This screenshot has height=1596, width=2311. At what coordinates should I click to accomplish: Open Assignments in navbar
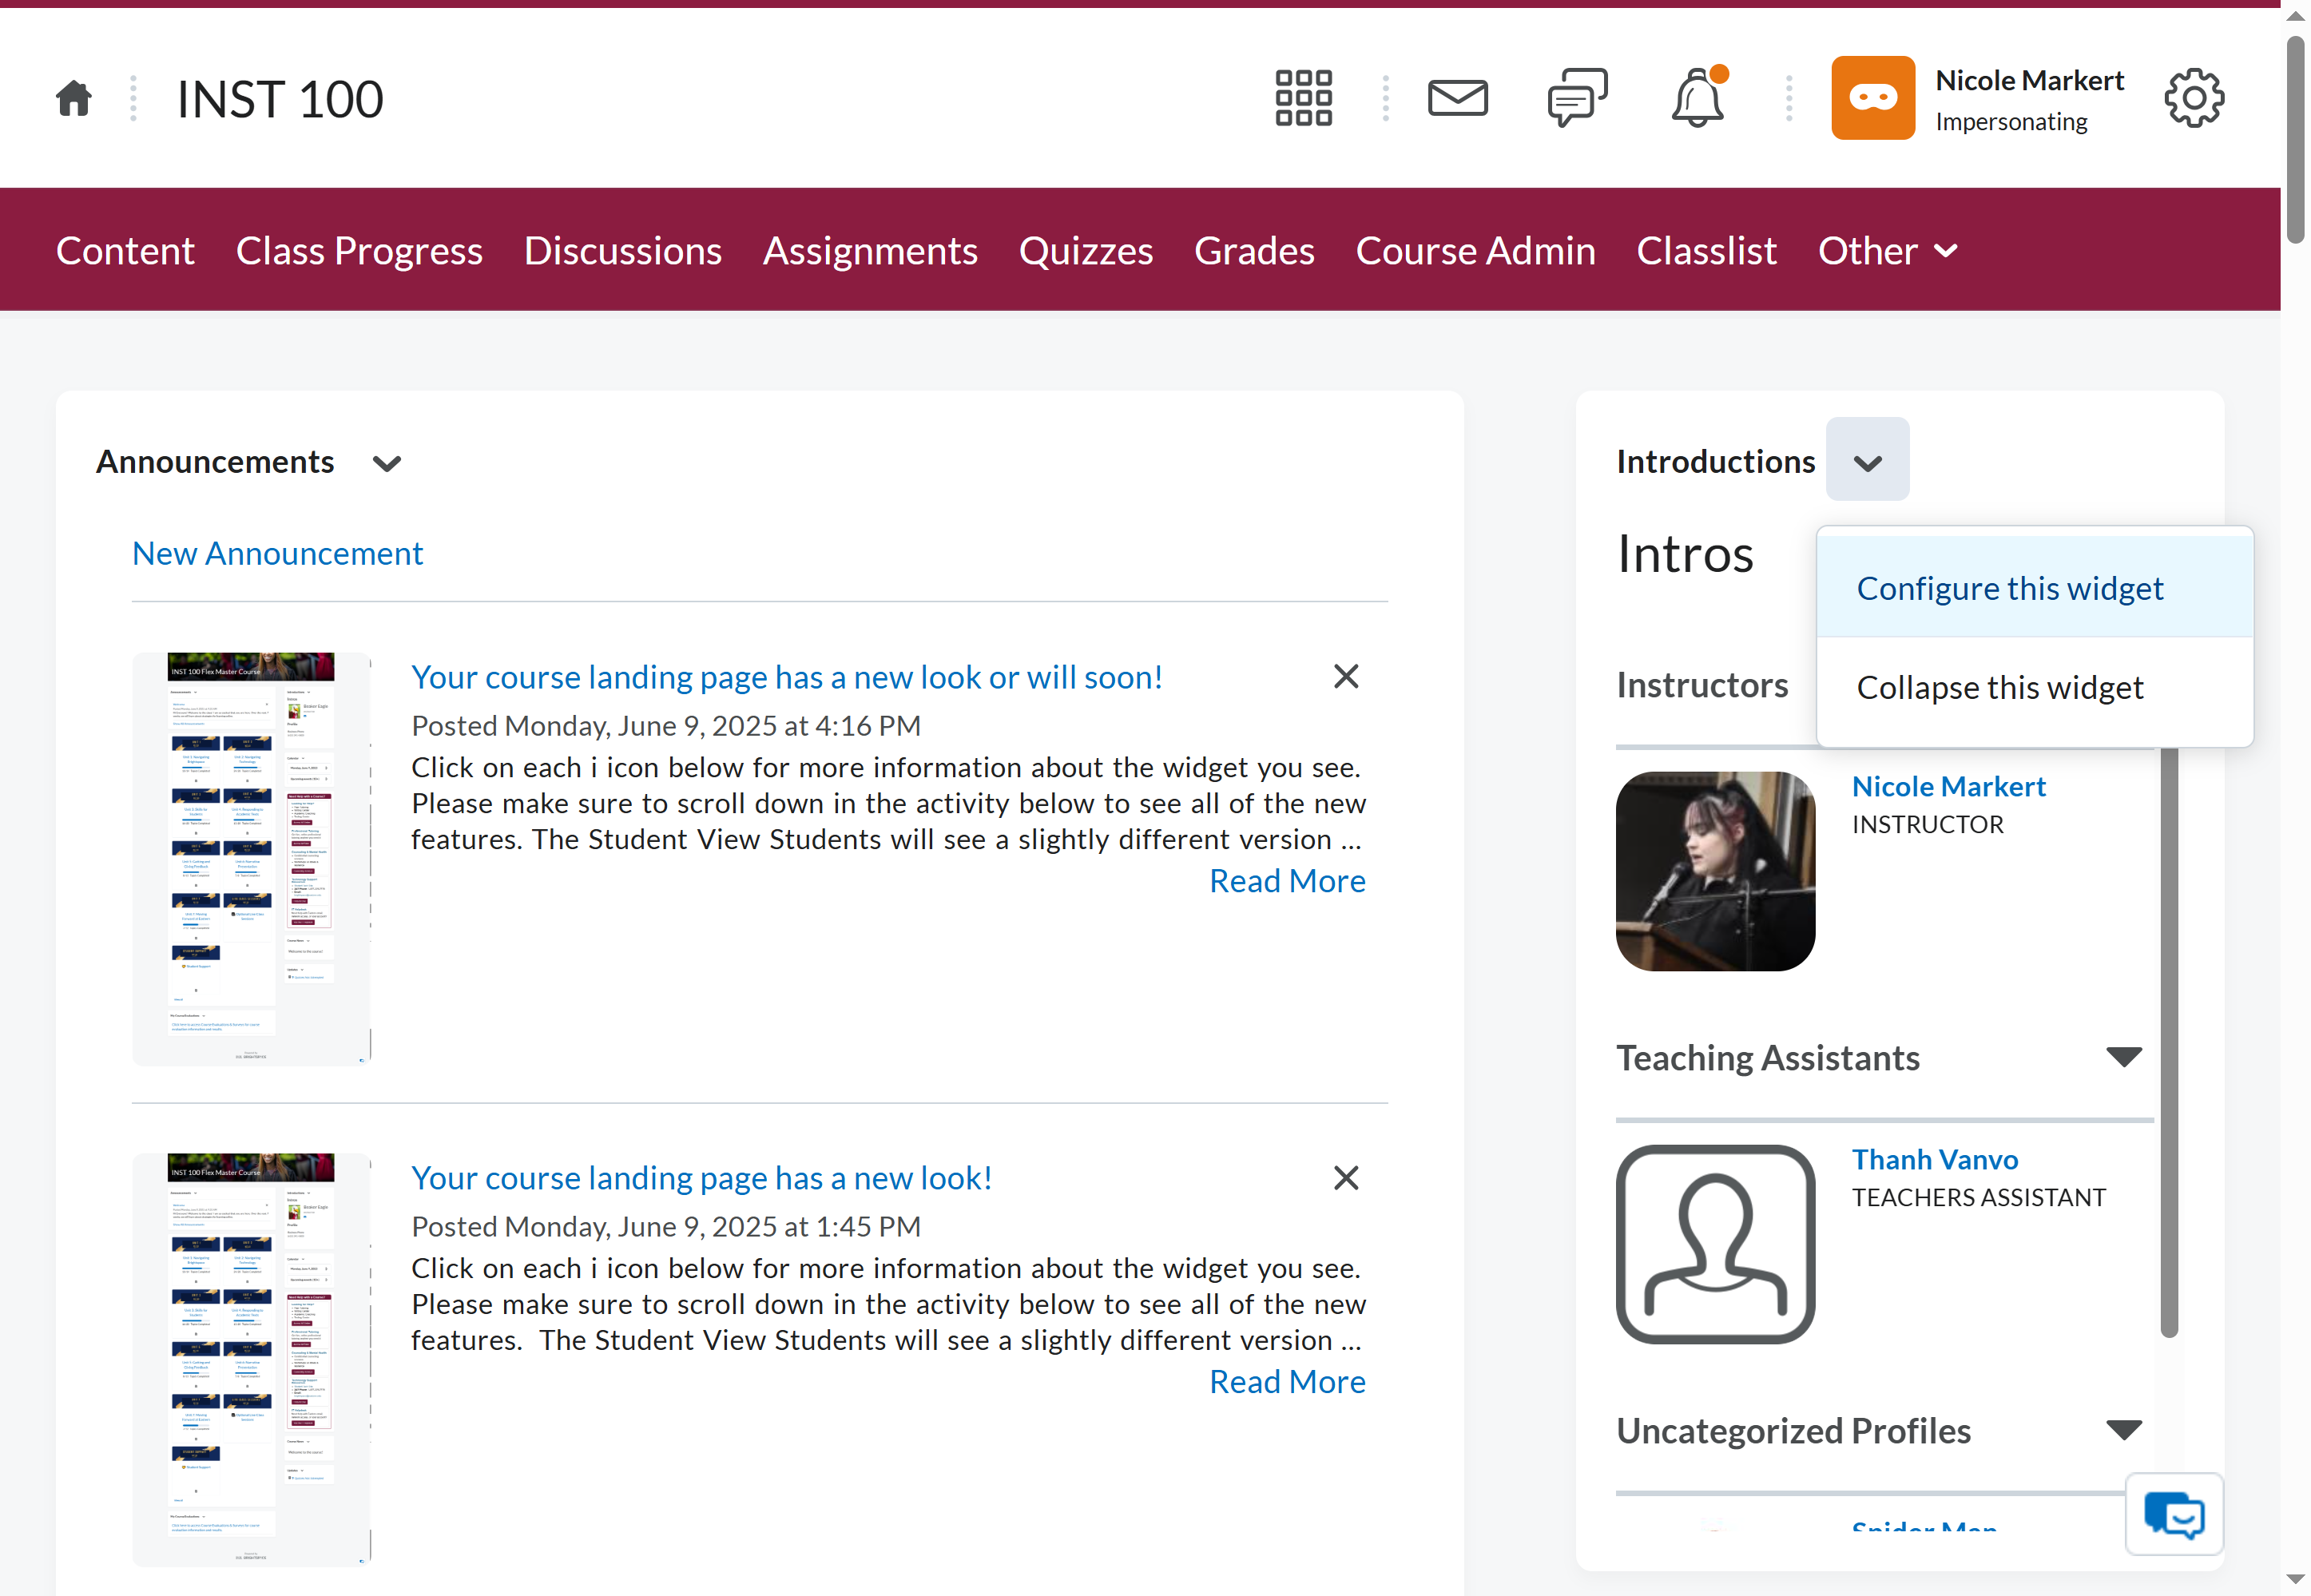[x=870, y=251]
